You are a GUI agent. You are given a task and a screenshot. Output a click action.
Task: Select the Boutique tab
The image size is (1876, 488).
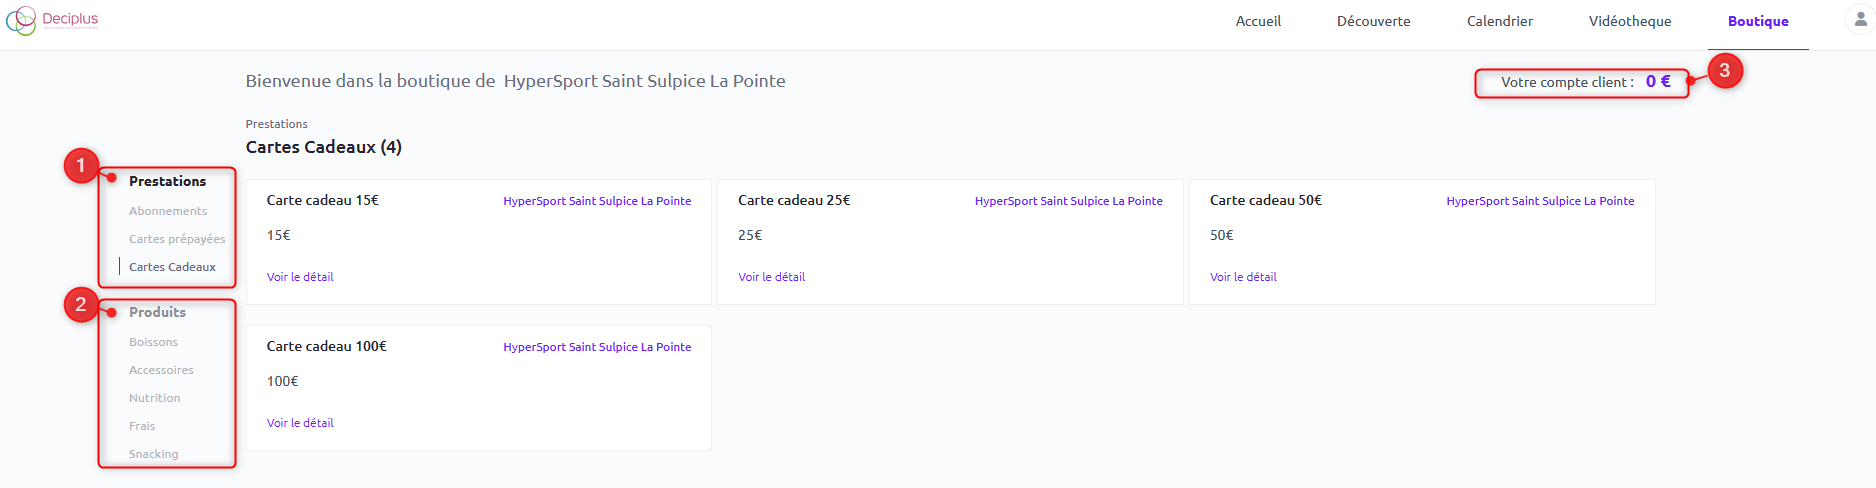coord(1758,21)
